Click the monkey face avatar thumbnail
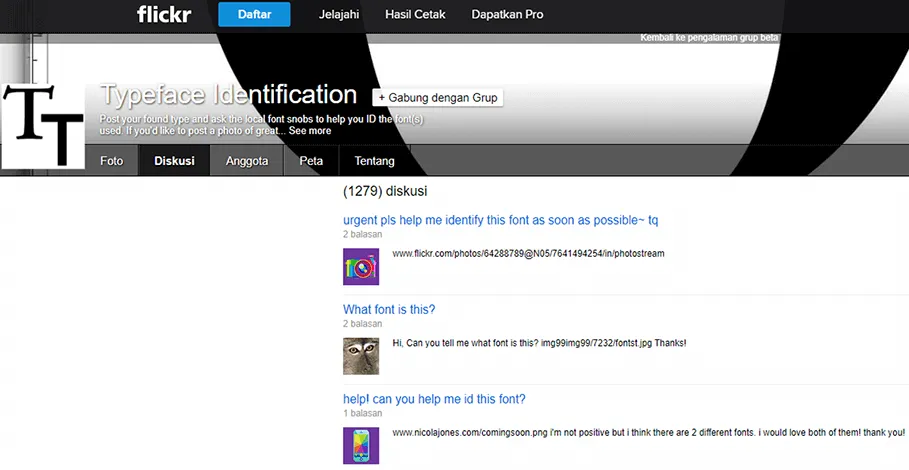The width and height of the screenshot is (909, 470). click(361, 356)
